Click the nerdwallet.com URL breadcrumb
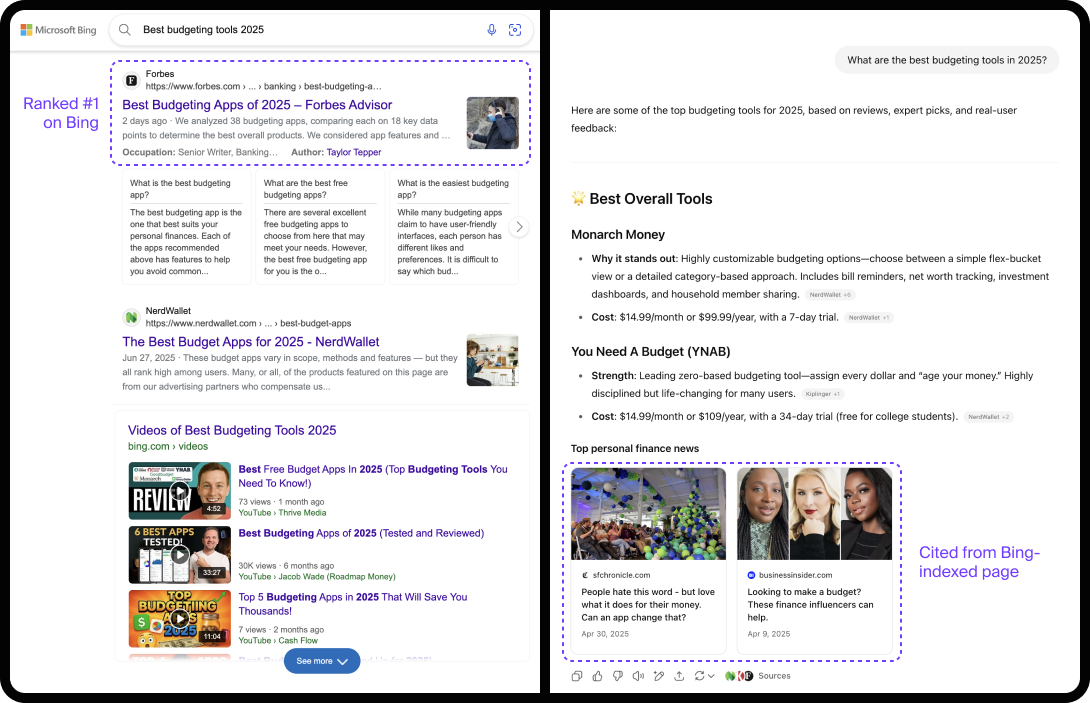 [x=248, y=323]
